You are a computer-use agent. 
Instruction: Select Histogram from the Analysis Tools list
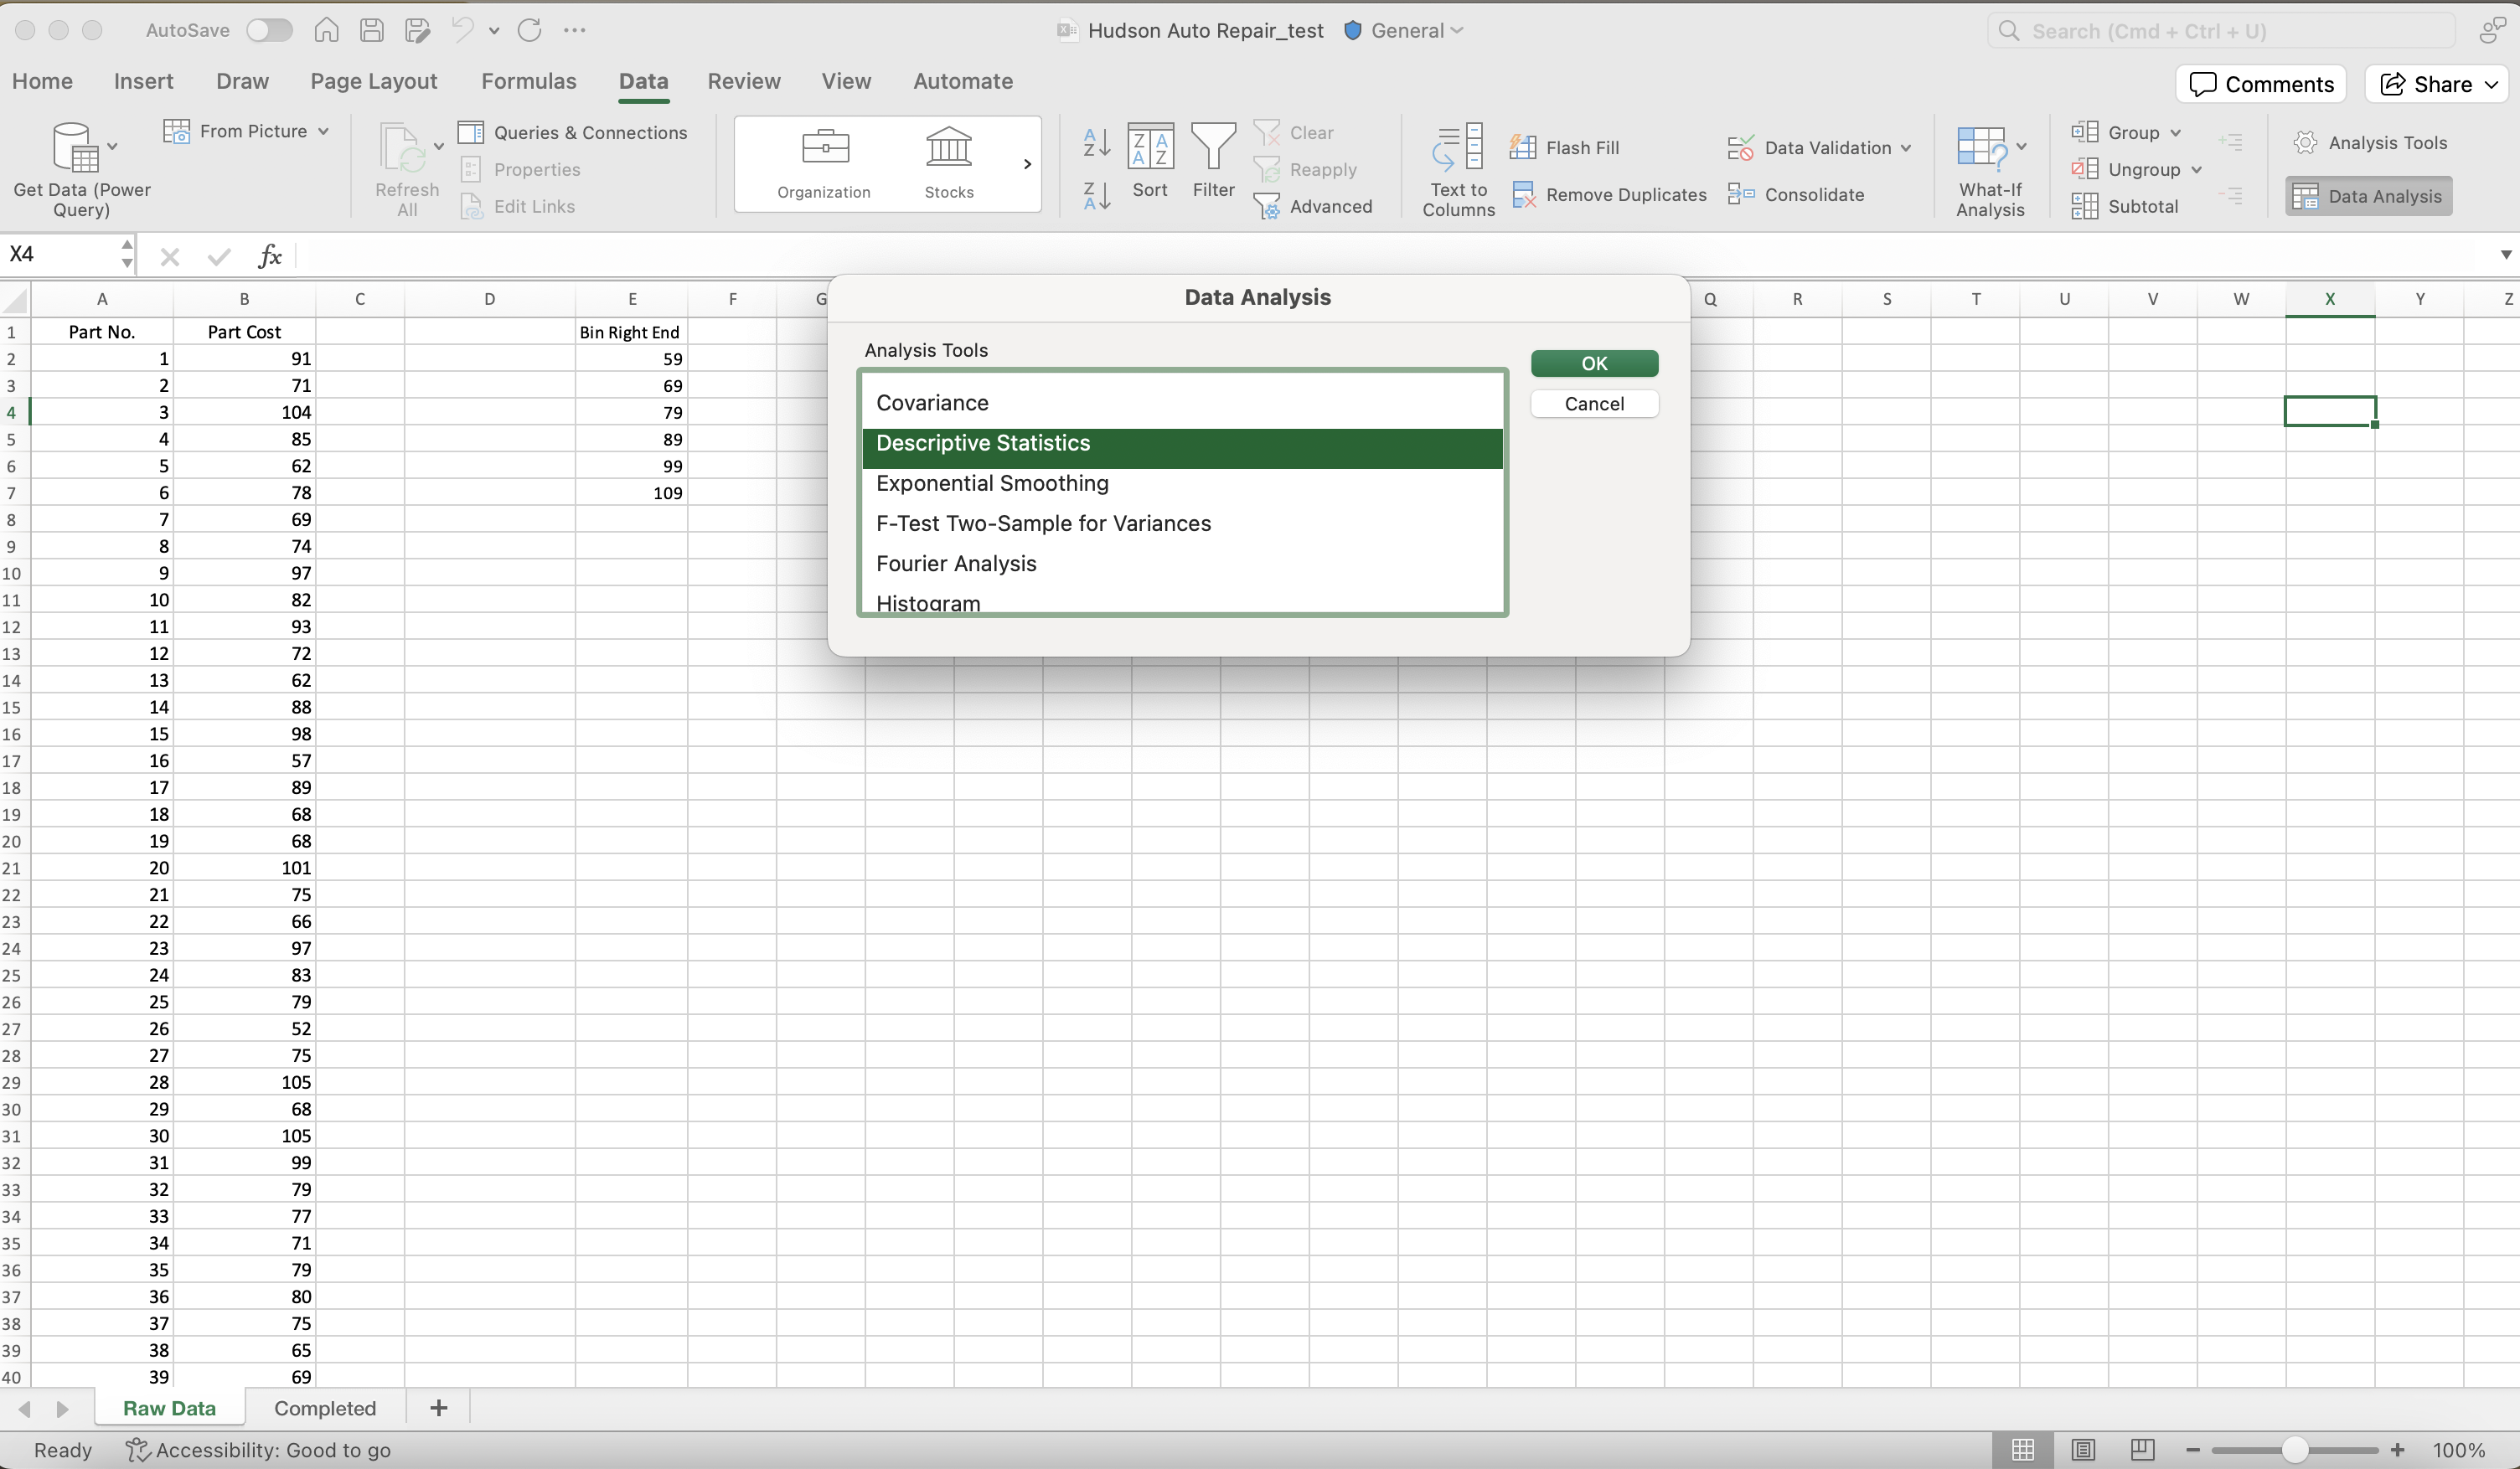coord(927,602)
